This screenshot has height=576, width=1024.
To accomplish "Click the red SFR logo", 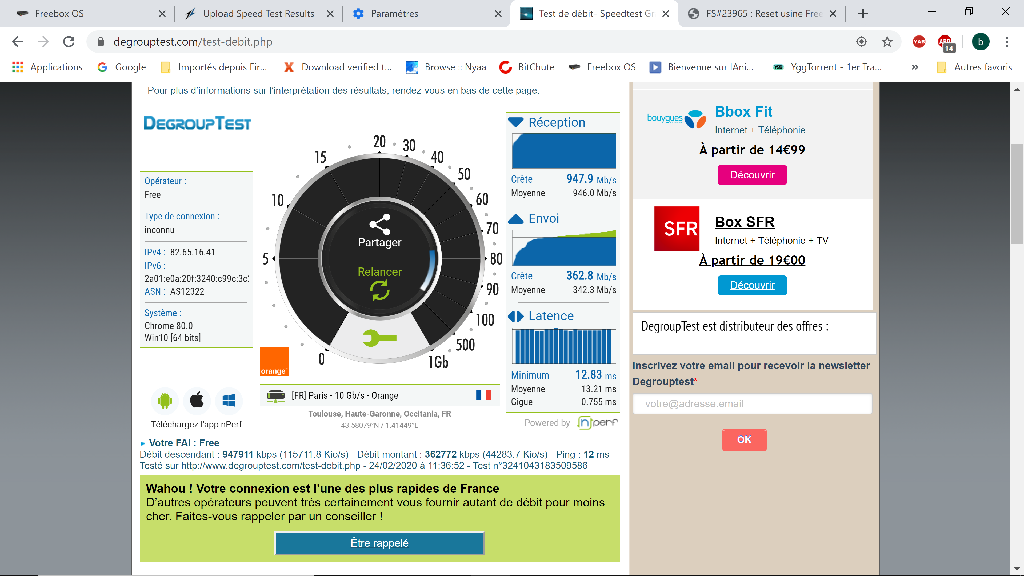I will pos(677,229).
